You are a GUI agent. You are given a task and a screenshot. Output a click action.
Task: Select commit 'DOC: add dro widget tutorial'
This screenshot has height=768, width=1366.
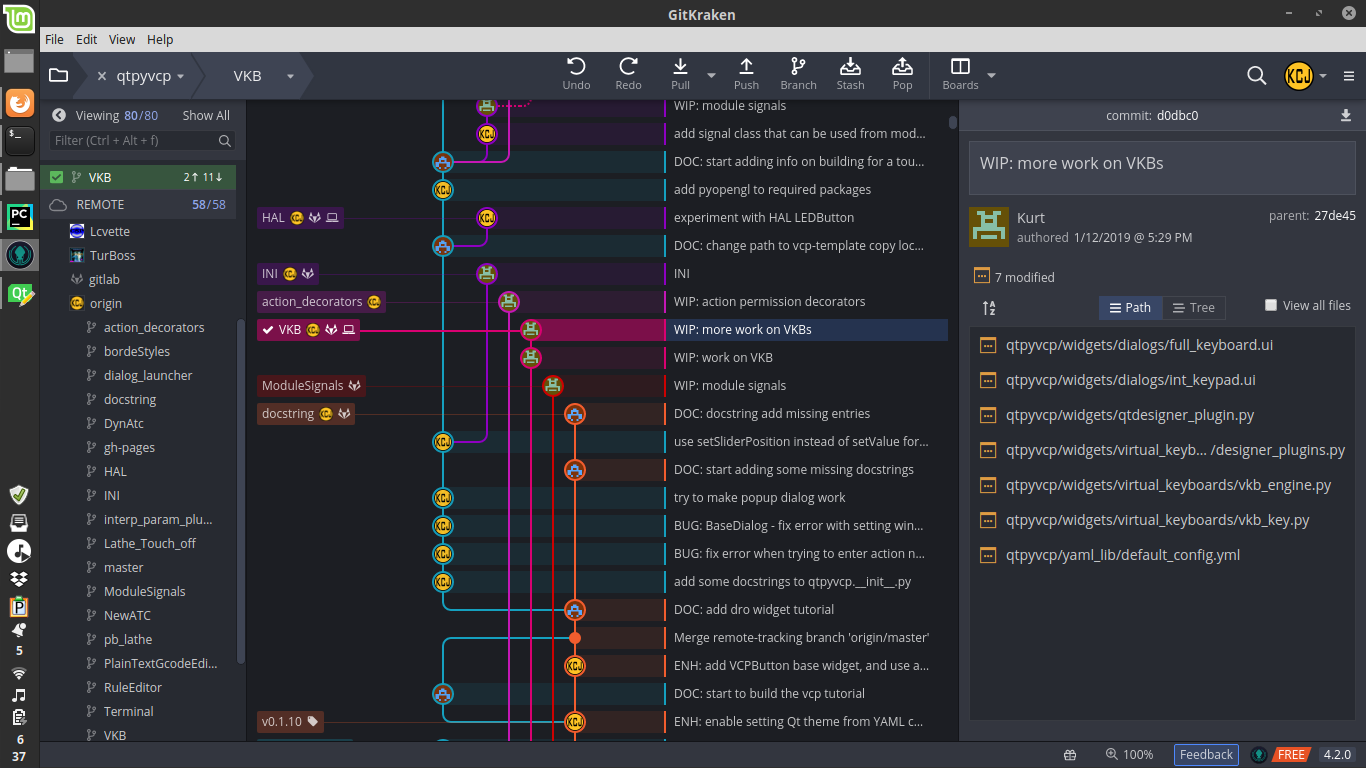pos(754,609)
